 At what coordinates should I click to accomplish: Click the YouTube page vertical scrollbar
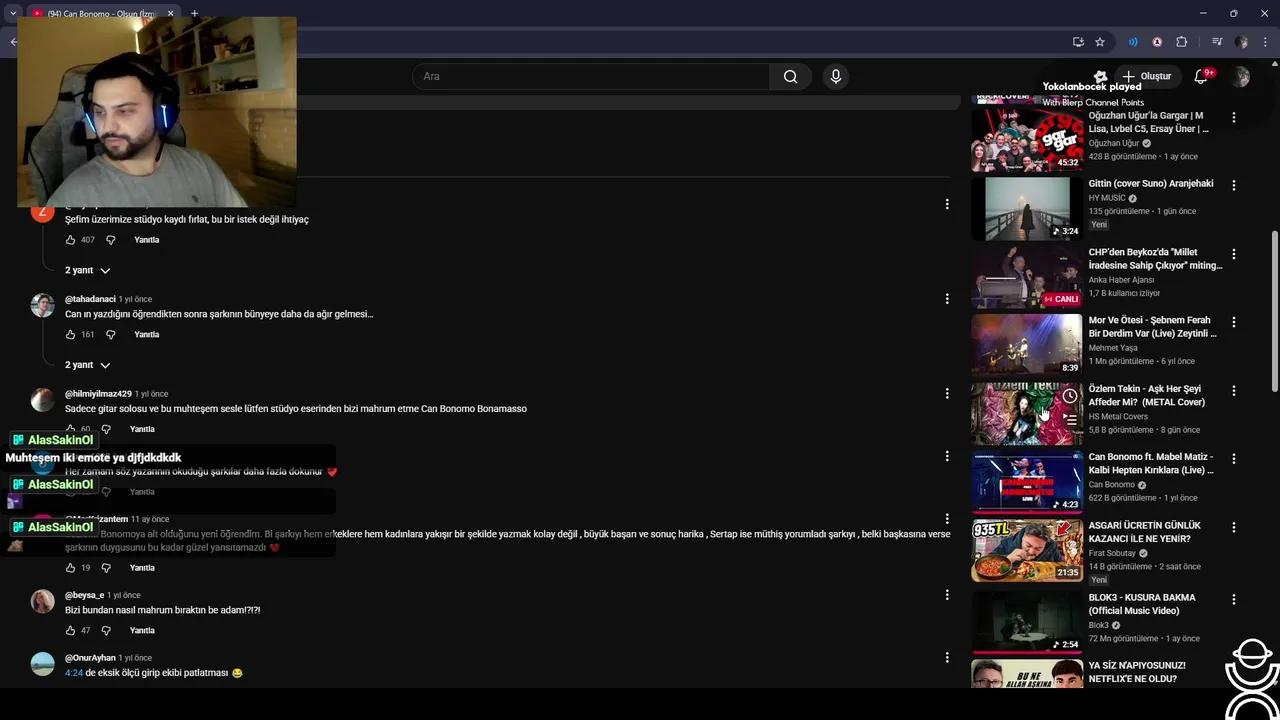click(x=1274, y=310)
